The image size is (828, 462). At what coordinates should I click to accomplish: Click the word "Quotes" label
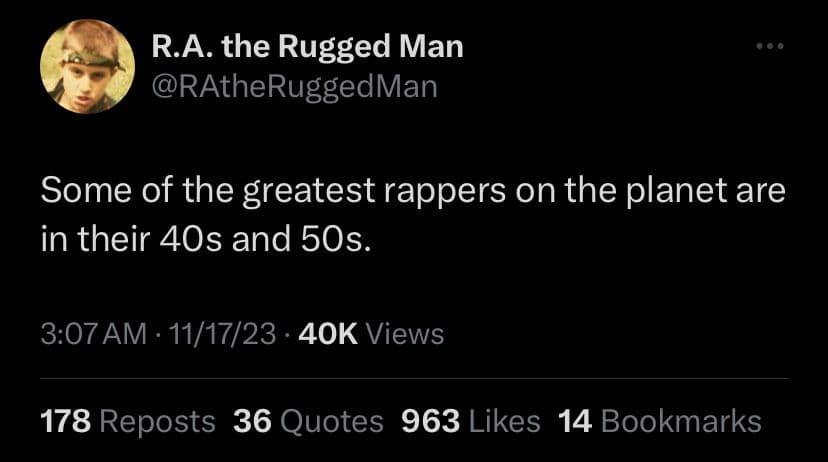tap(332, 421)
